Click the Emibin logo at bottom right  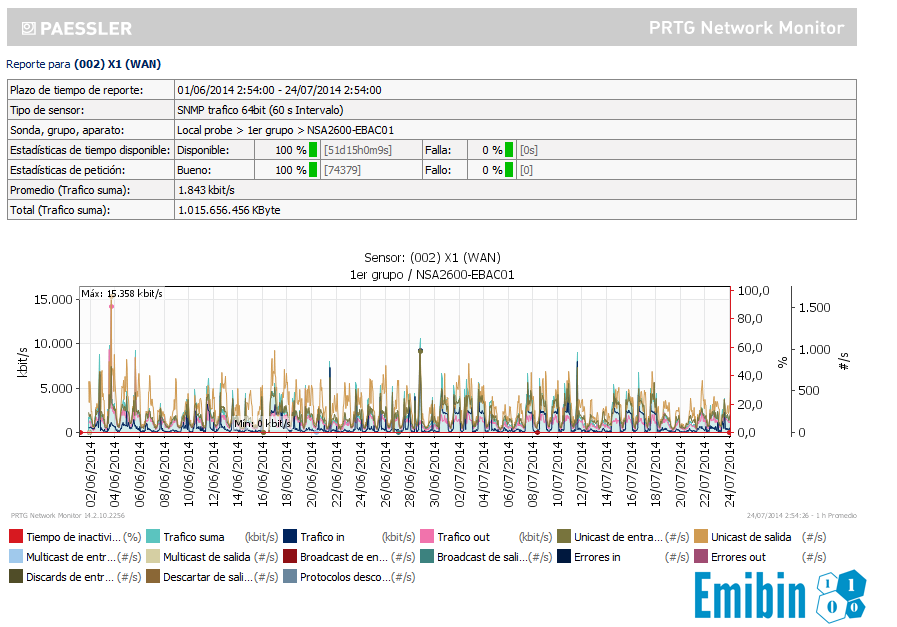[780, 596]
